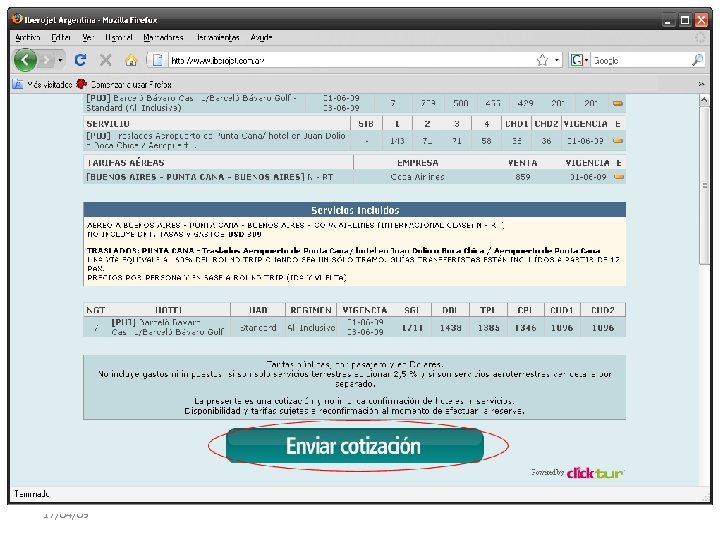Click the Terminado status bar text

(x=31, y=494)
